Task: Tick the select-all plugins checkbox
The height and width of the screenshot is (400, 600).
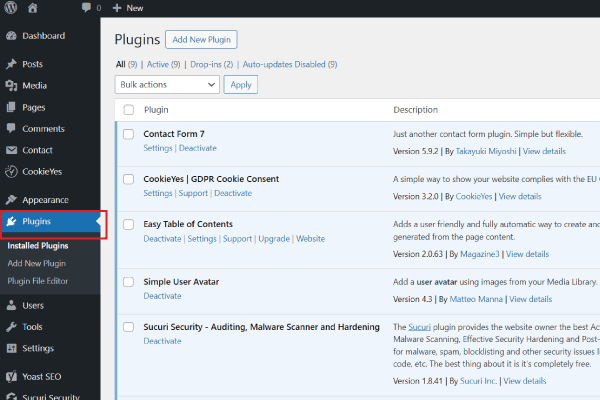Action: point(129,110)
